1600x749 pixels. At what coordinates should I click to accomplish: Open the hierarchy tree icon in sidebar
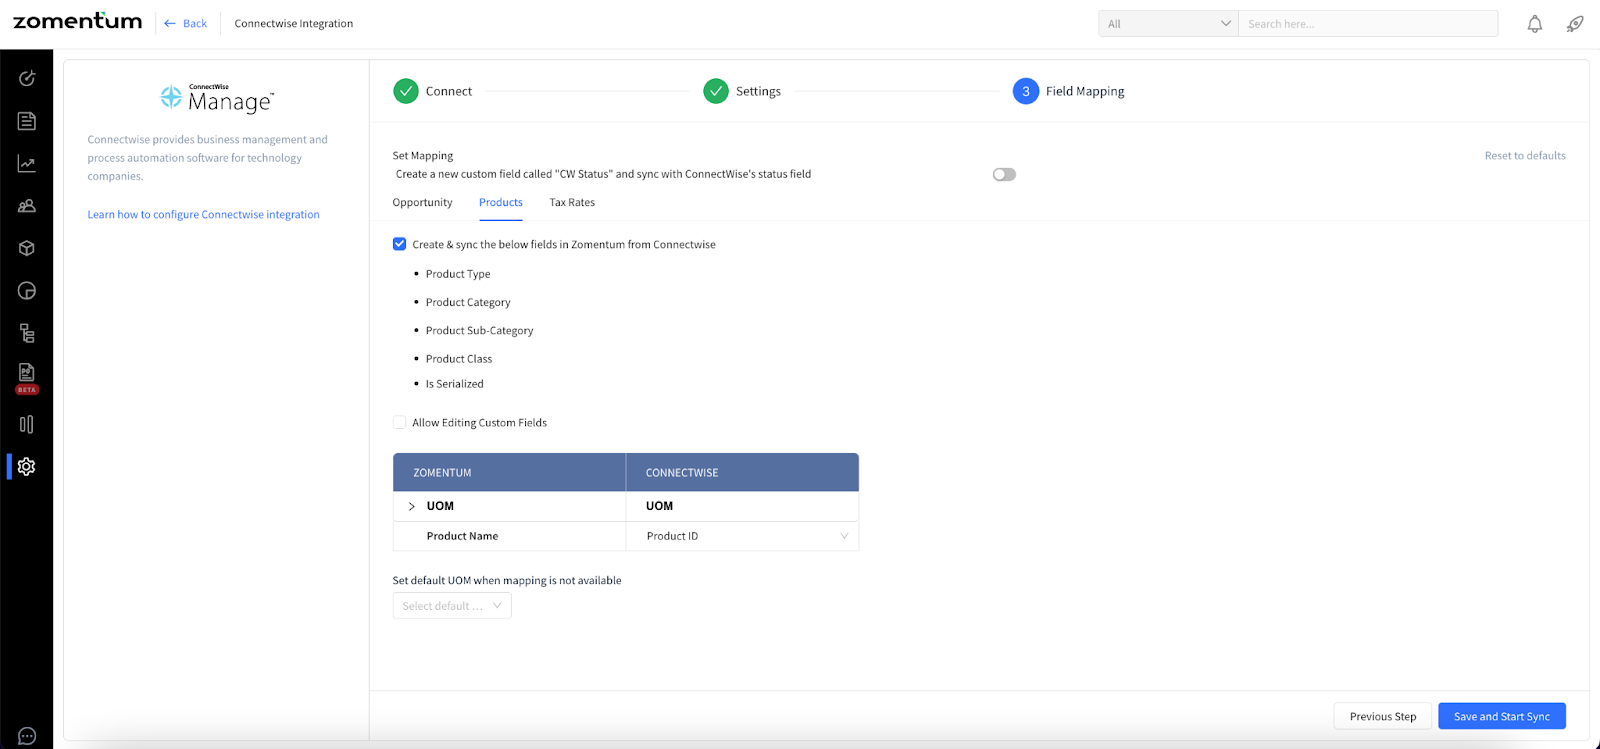(27, 333)
